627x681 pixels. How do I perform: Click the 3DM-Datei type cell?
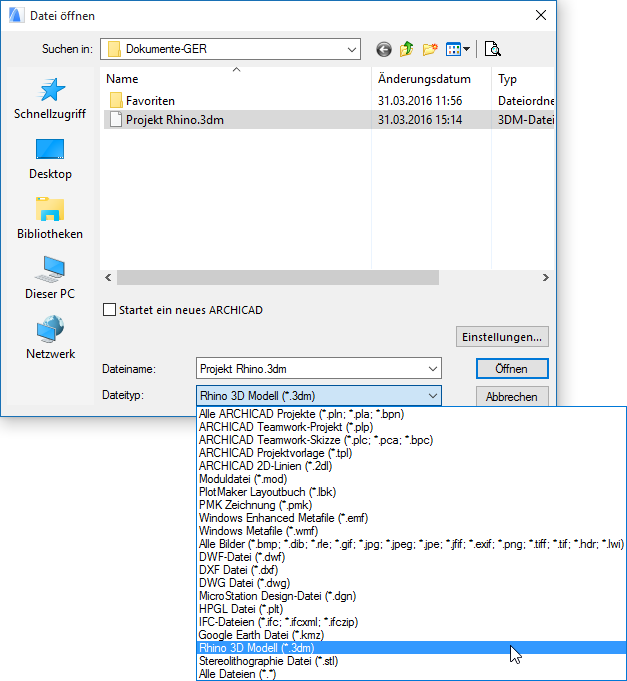click(526, 120)
